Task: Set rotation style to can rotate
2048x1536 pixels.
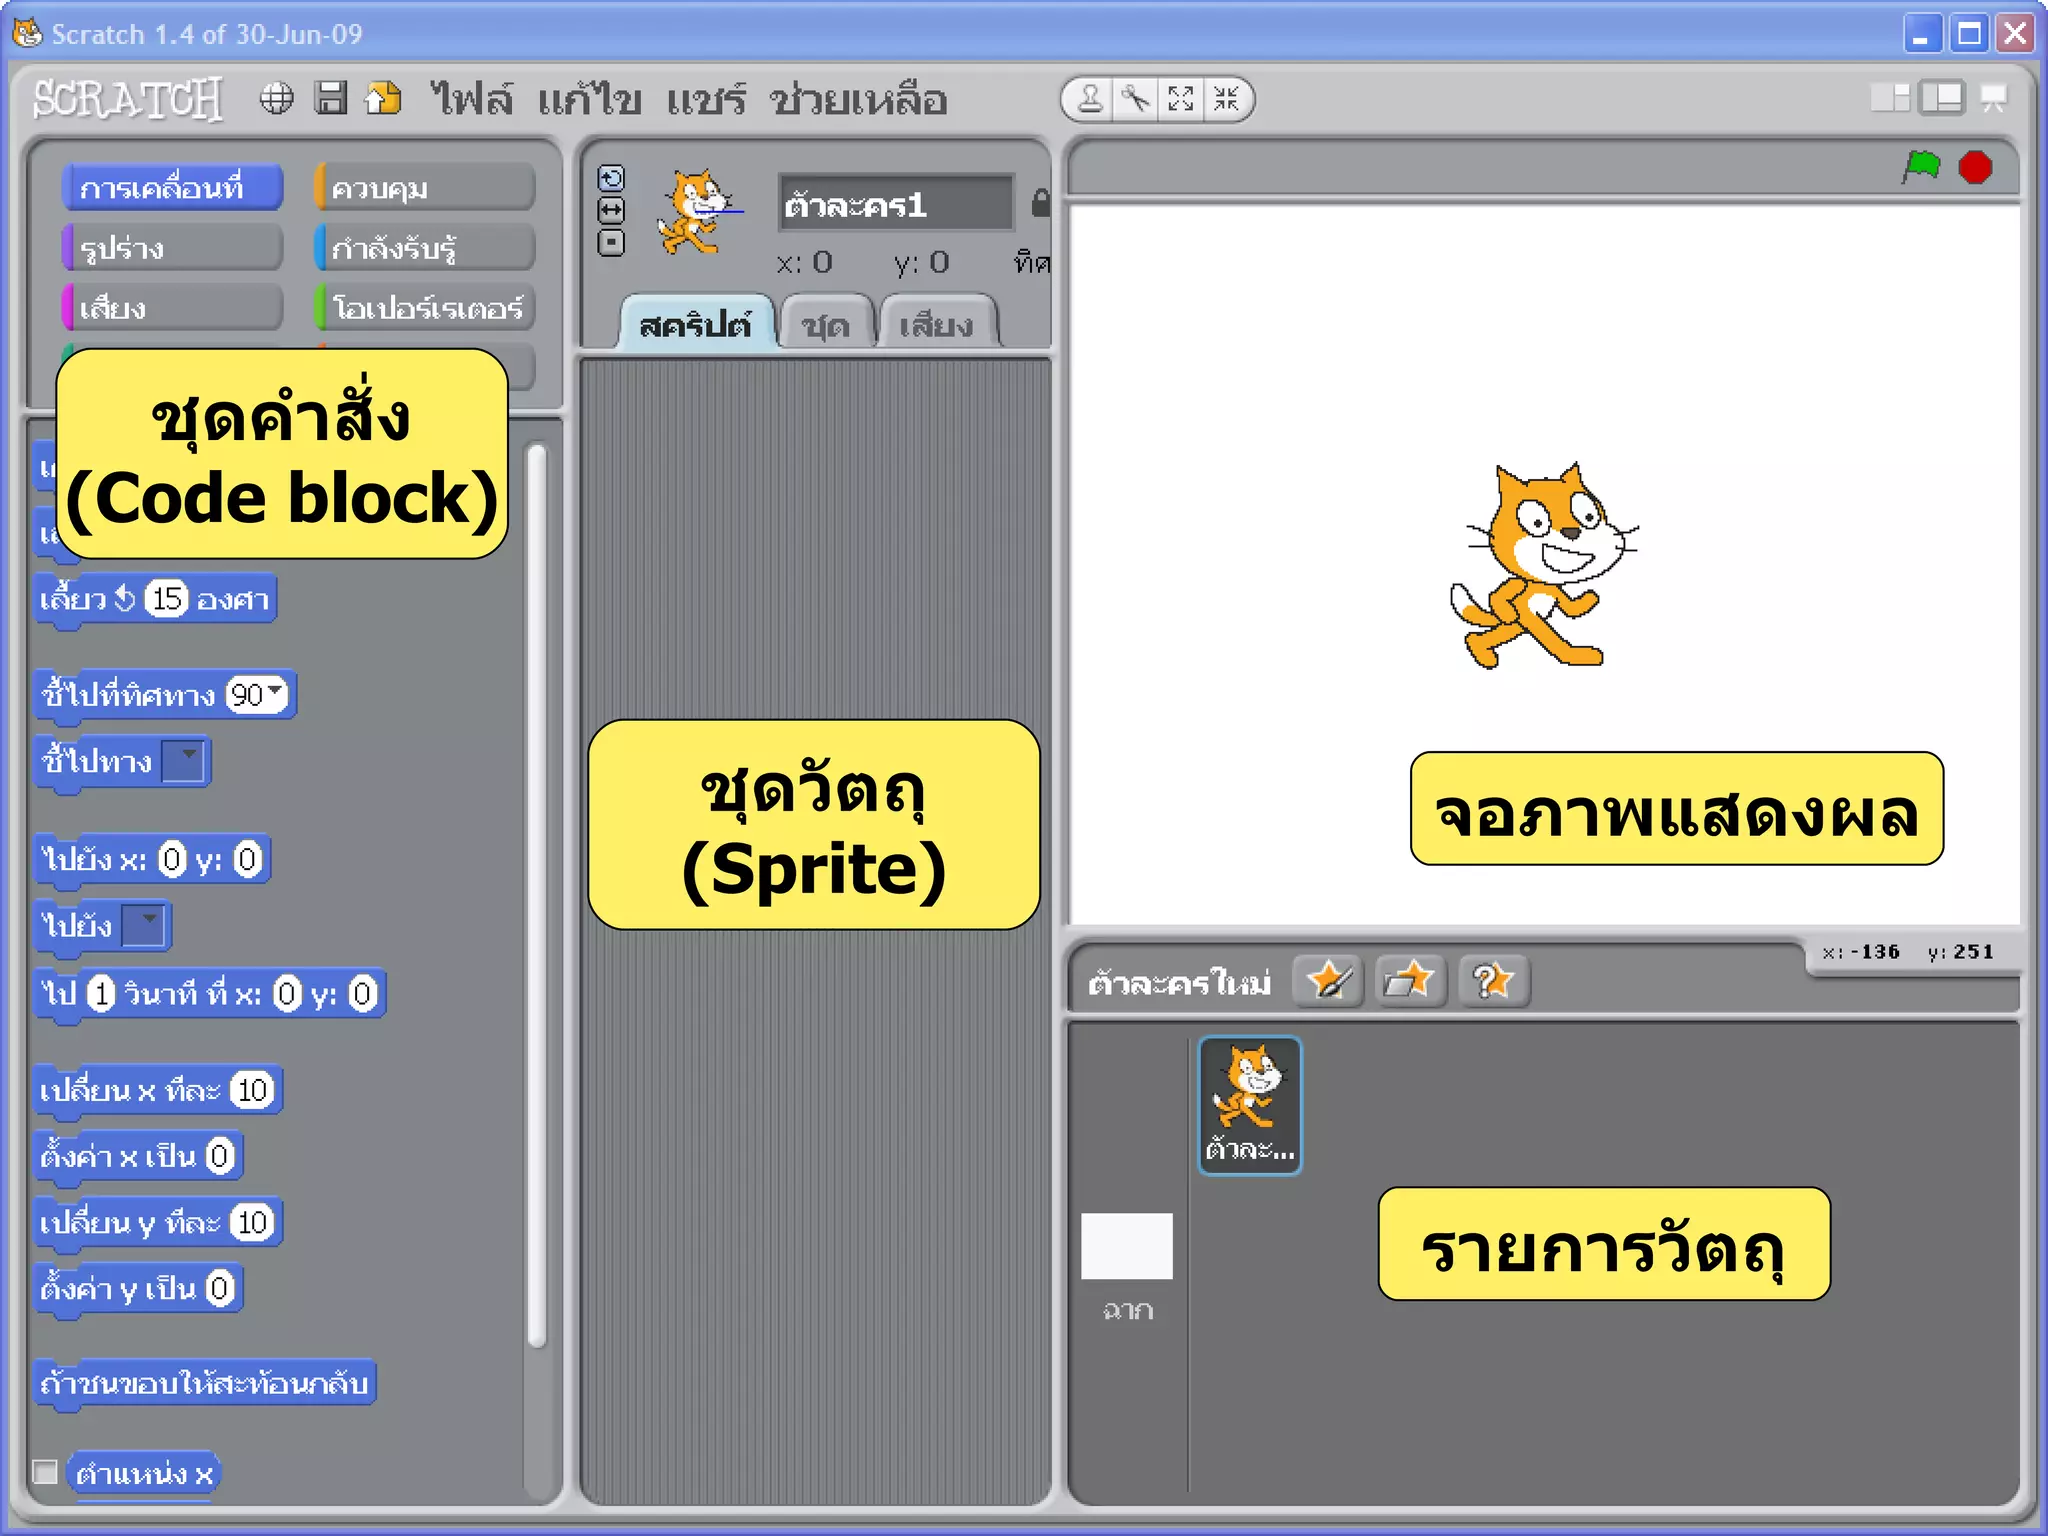Action: (x=611, y=178)
